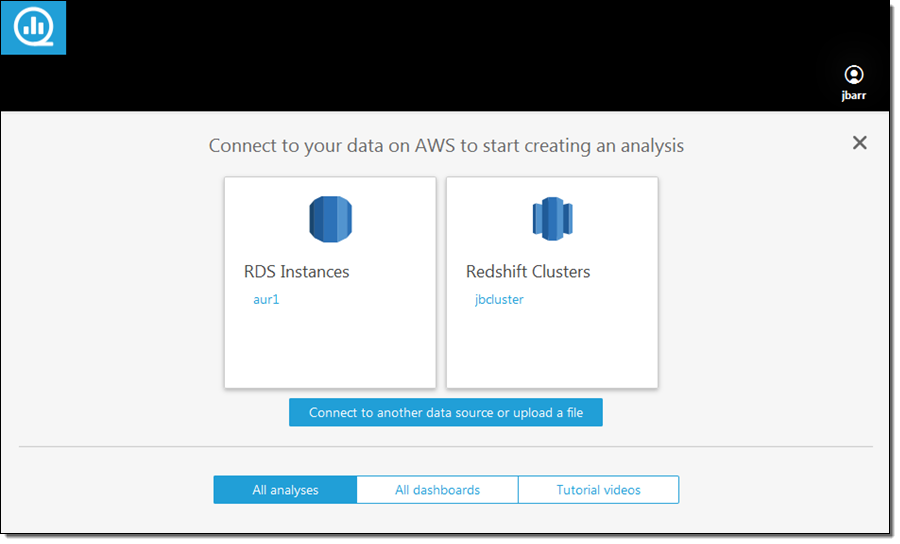Switch to the All analyses tab
The width and height of the screenshot is (900, 544).
tap(285, 490)
